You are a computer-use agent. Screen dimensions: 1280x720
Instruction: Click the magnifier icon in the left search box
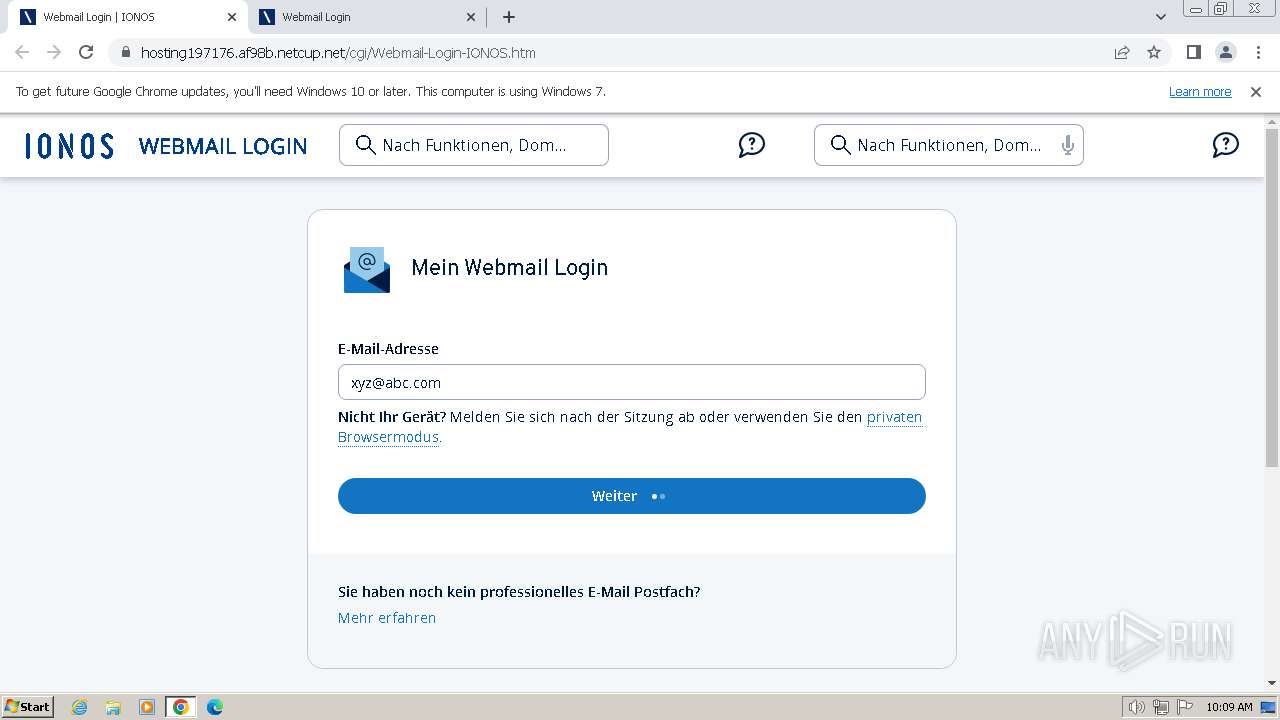coord(366,145)
